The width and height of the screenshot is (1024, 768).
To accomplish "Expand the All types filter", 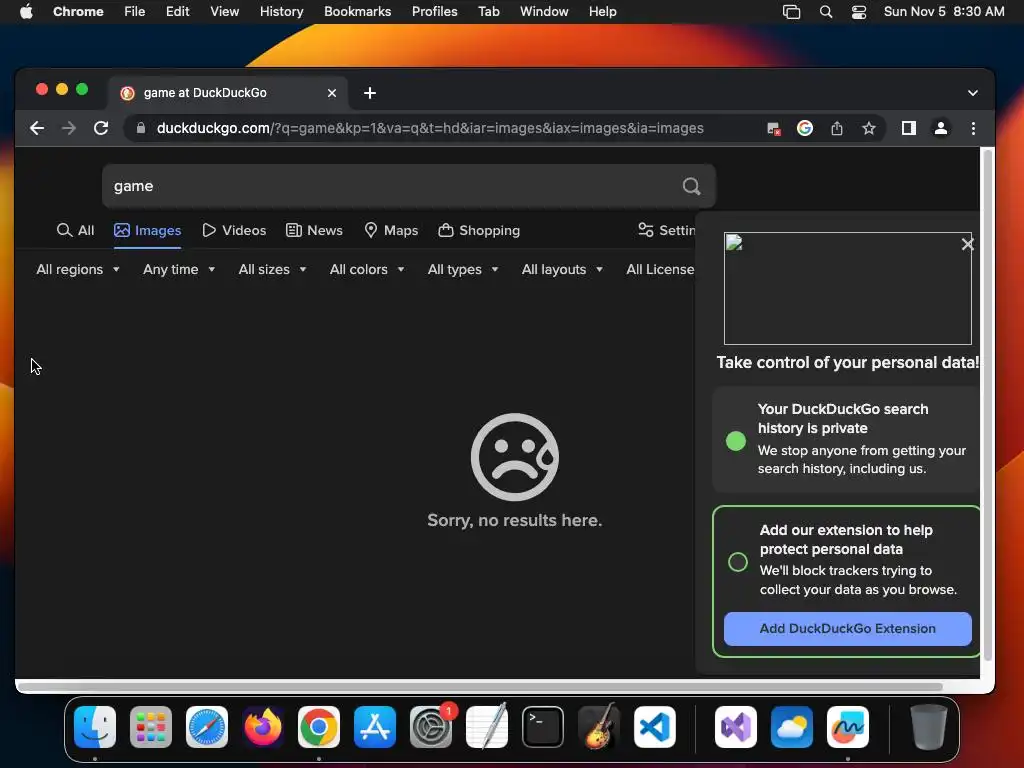I will point(463,269).
